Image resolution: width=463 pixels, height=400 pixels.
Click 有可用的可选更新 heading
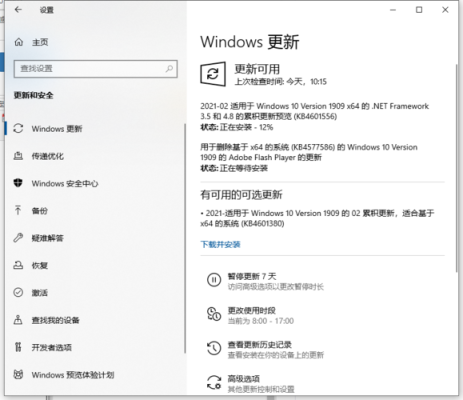coord(241,195)
